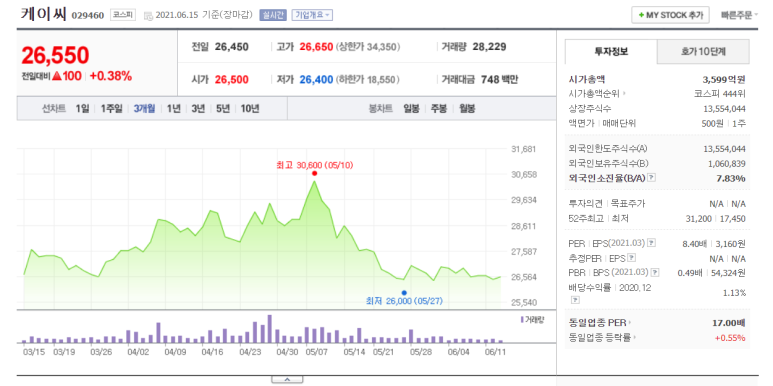
Task: Click the 실시간 badge button
Action: pyautogui.click(x=273, y=15)
